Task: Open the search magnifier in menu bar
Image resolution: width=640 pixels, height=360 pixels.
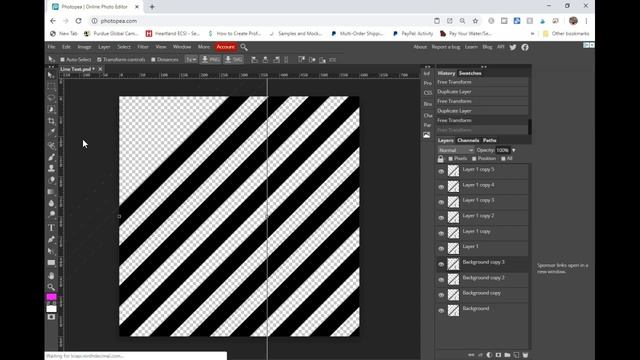Action: (244, 47)
